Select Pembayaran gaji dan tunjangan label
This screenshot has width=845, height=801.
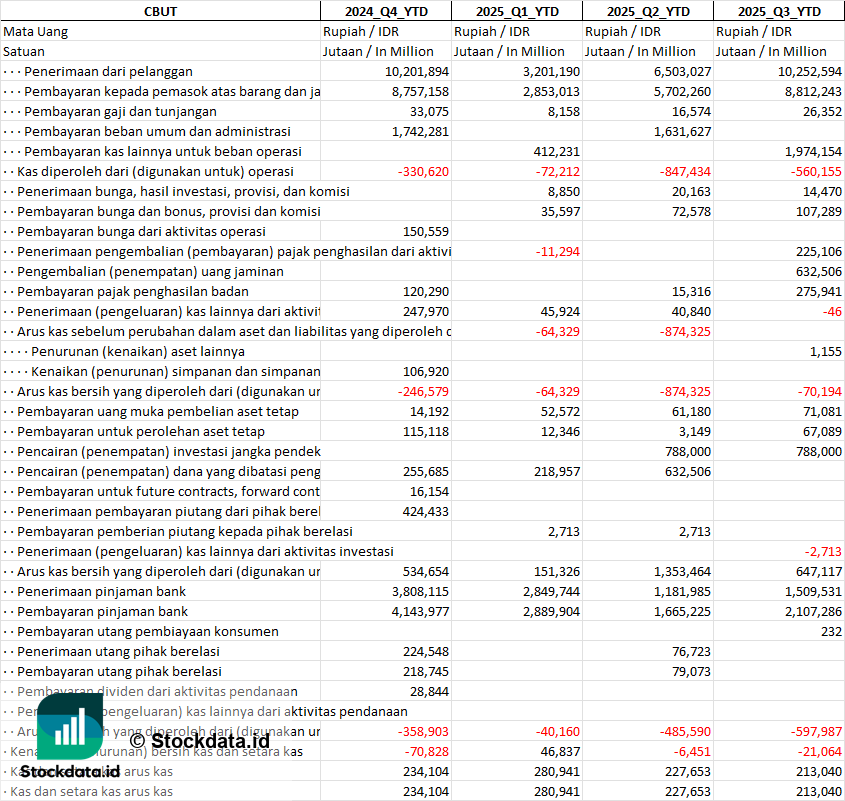click(x=120, y=112)
